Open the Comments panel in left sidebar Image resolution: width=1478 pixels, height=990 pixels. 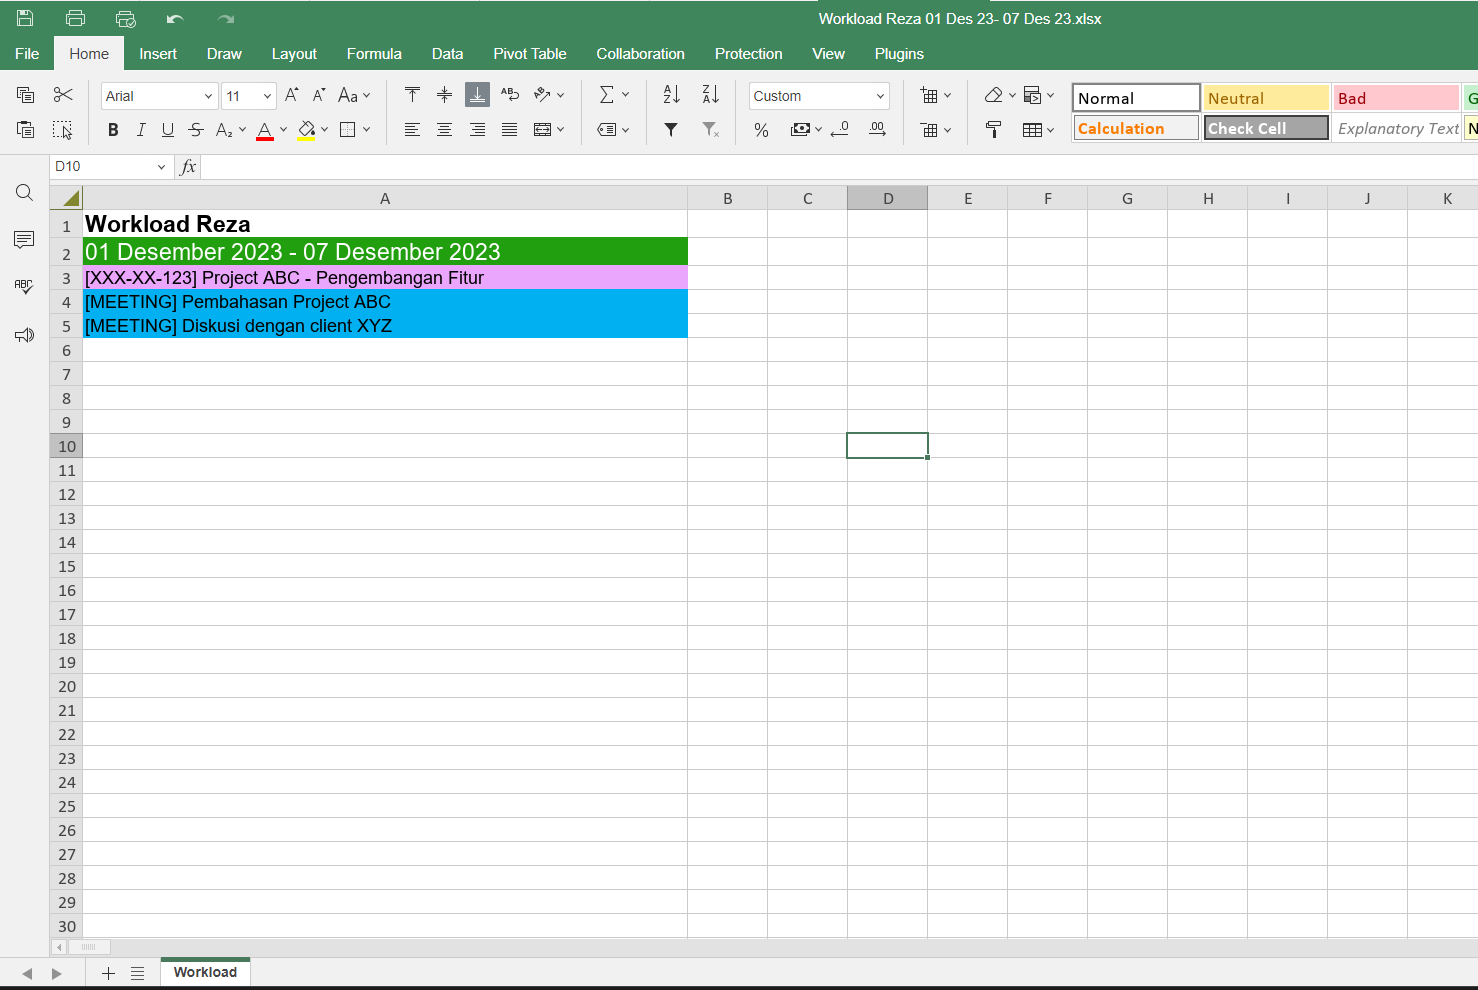pyautogui.click(x=25, y=240)
